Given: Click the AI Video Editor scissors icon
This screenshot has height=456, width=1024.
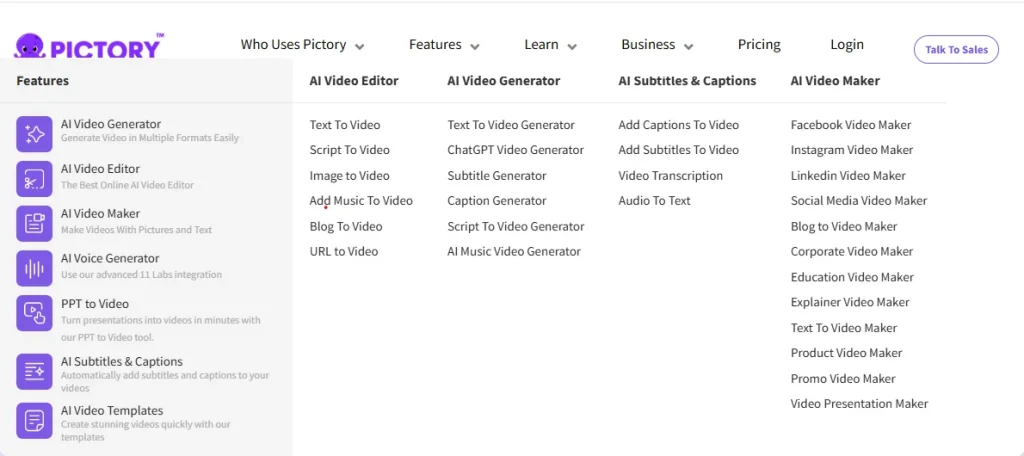Looking at the screenshot, I should pos(34,179).
